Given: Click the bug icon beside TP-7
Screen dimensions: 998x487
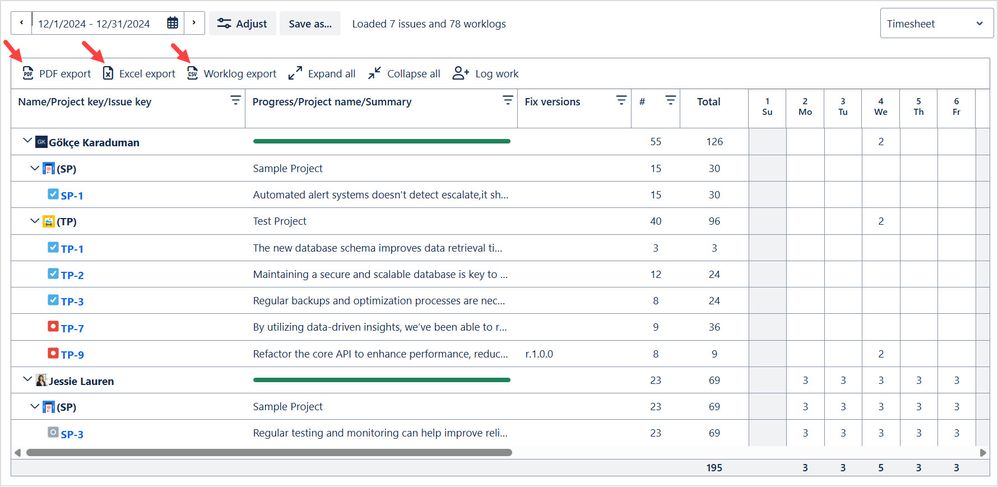Looking at the screenshot, I should [x=53, y=327].
